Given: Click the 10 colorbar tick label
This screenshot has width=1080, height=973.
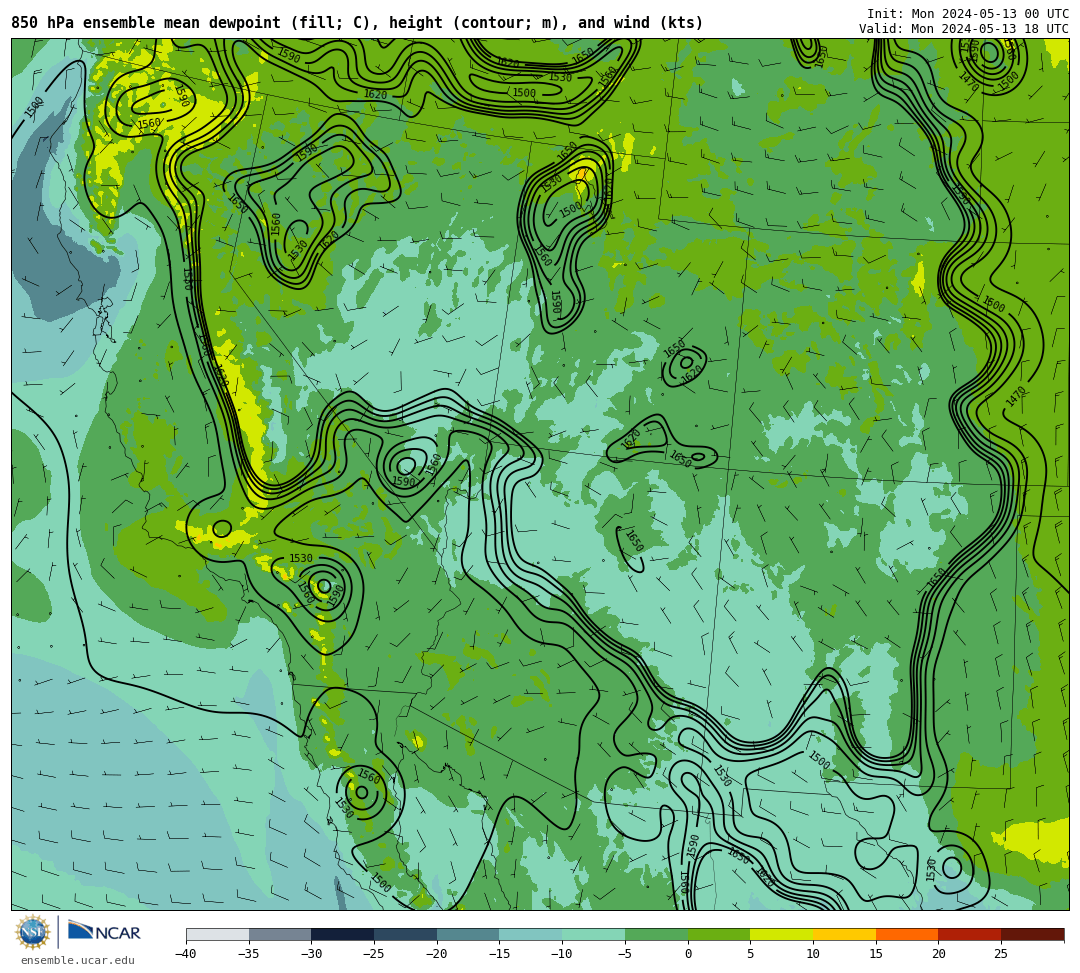Looking at the screenshot, I should (813, 954).
